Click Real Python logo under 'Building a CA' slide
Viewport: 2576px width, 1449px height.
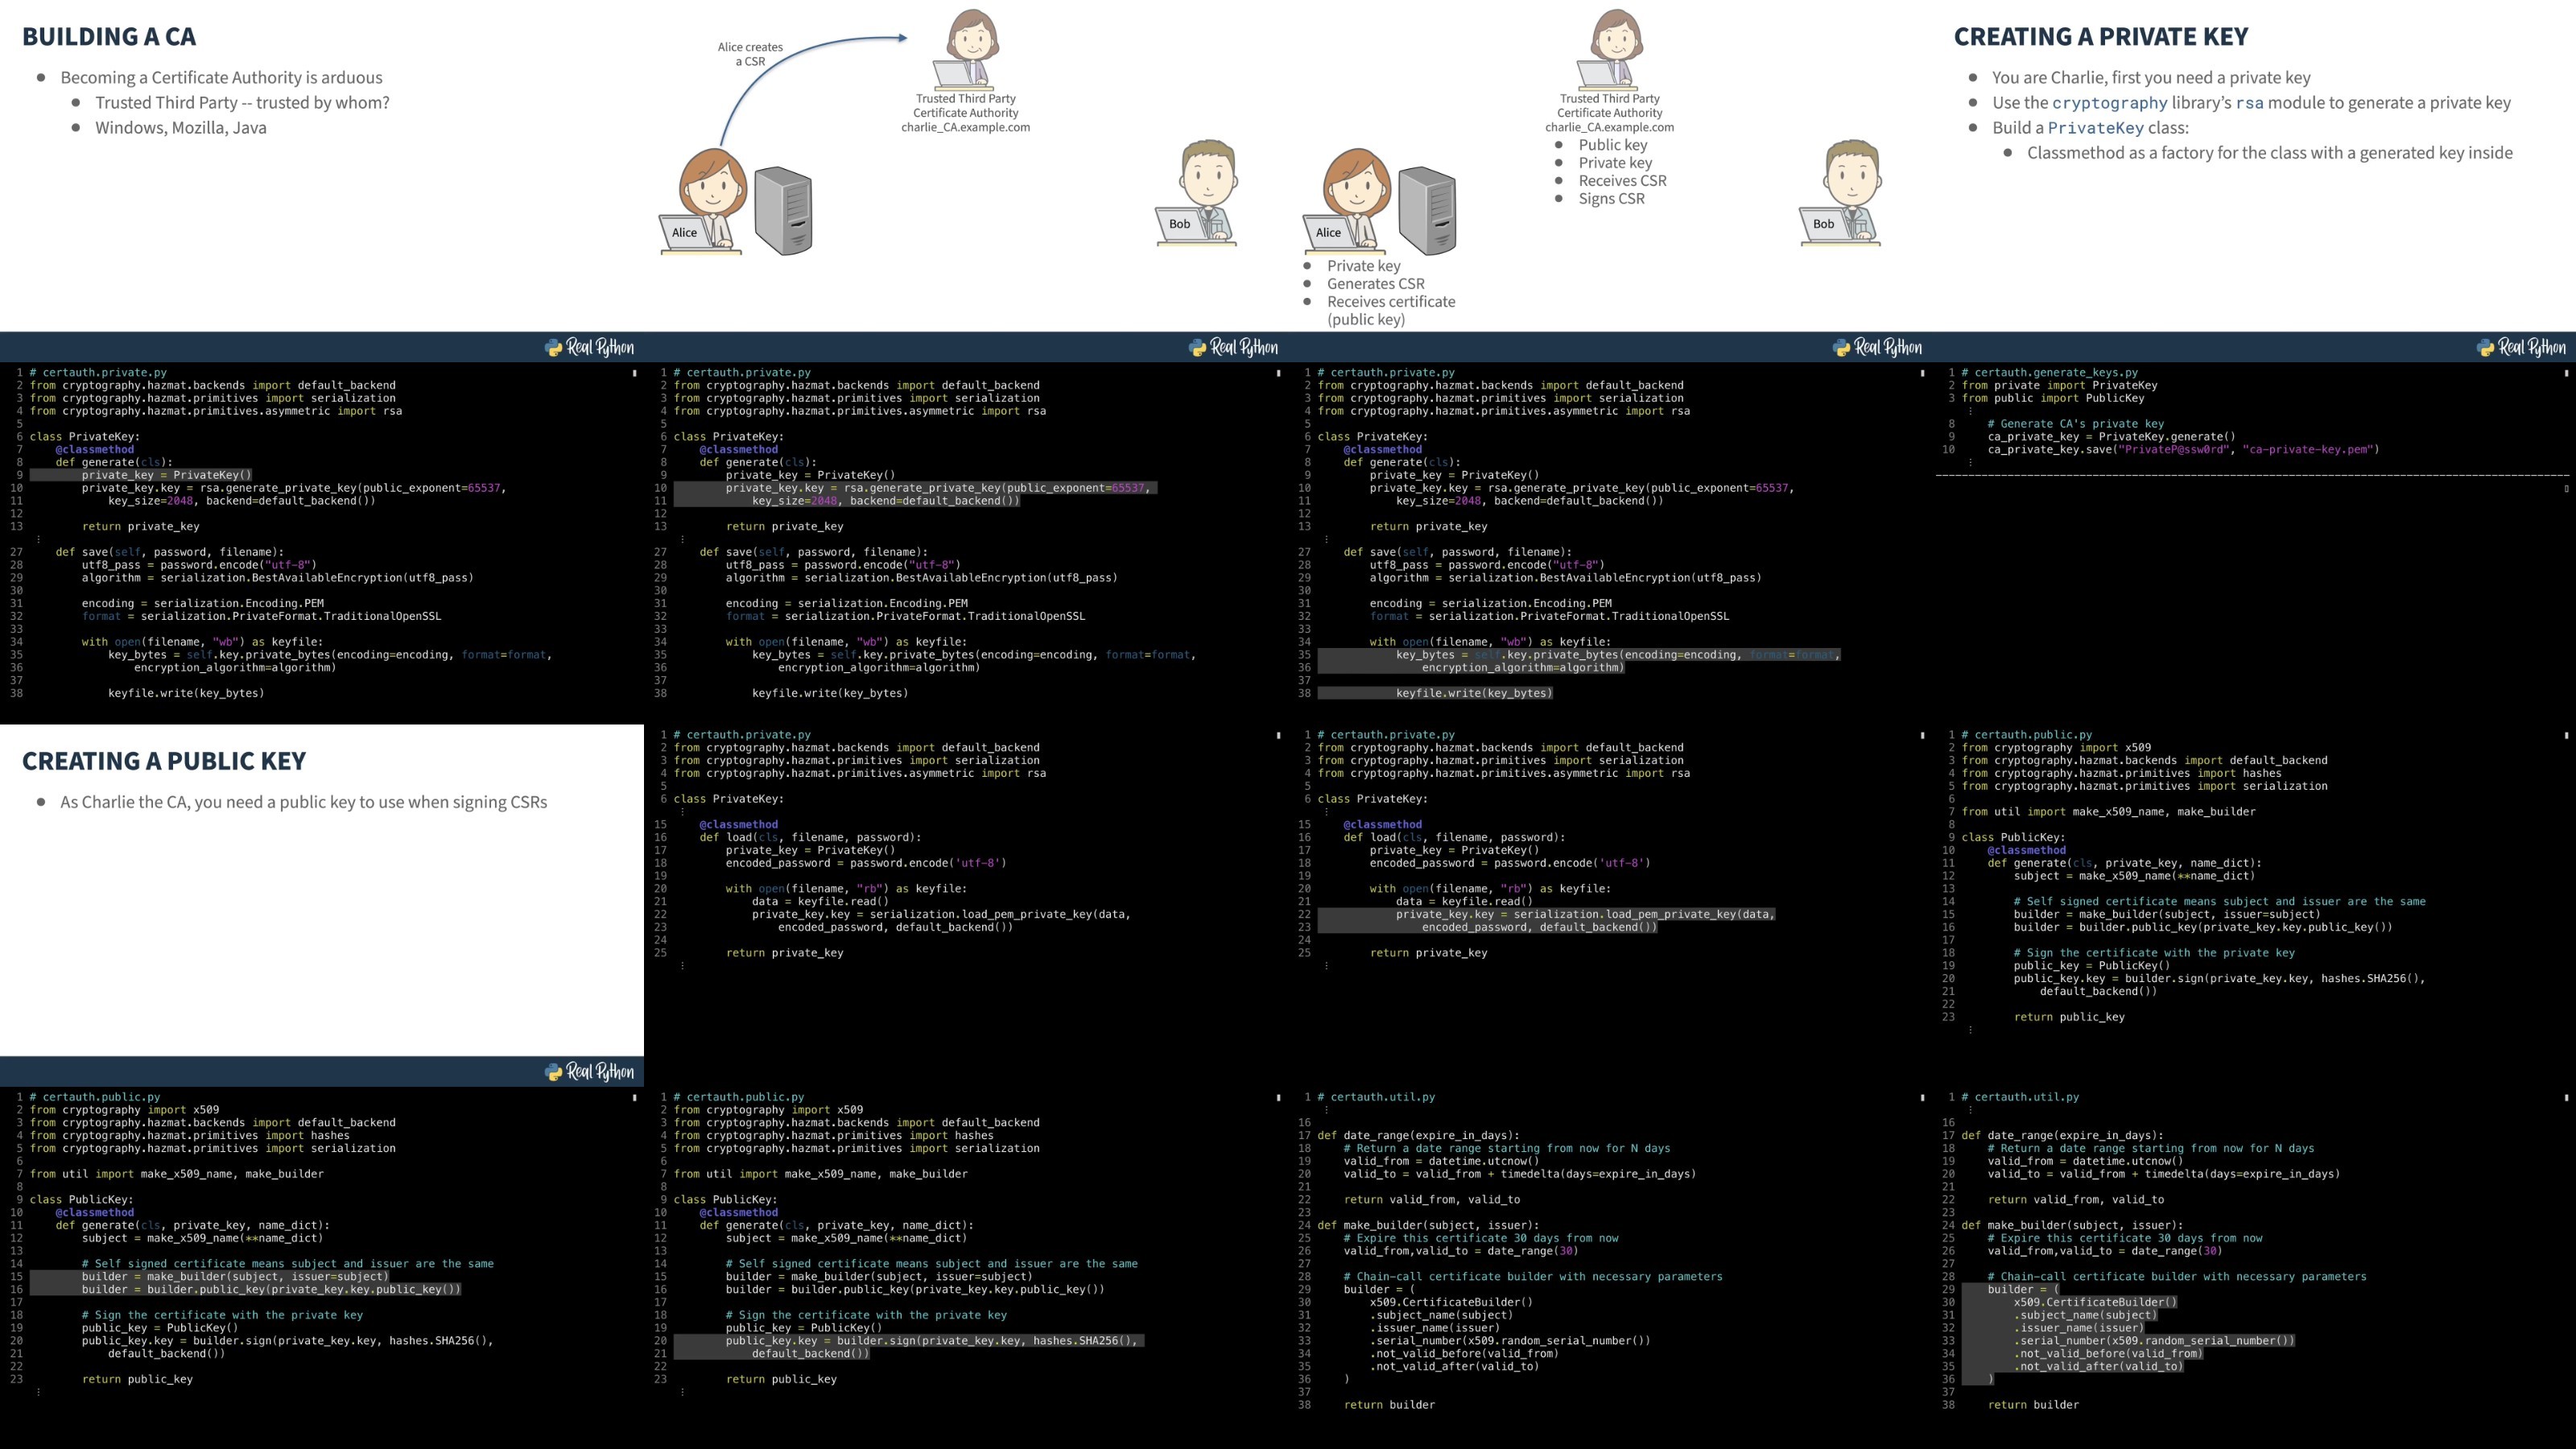coord(589,347)
